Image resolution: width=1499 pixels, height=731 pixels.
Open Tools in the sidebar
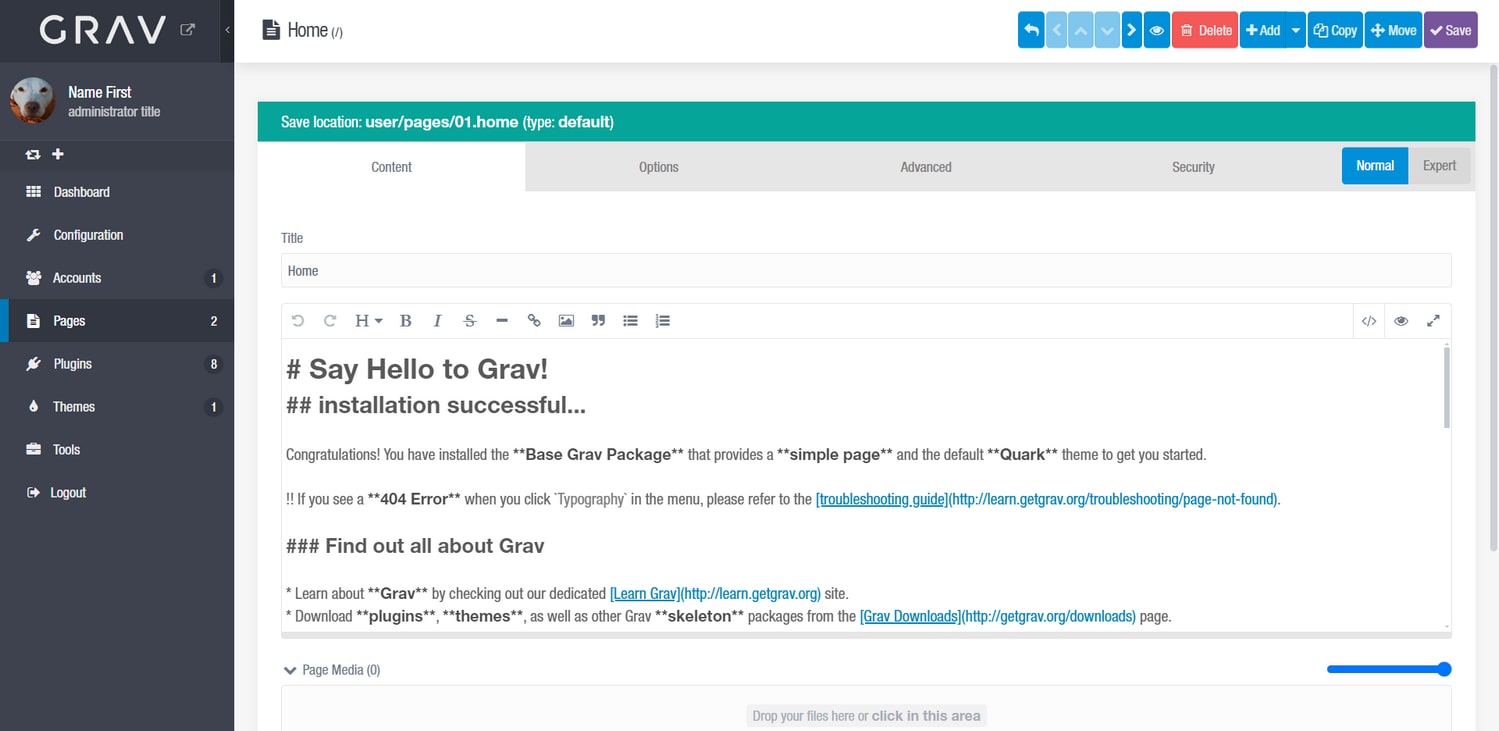coord(117,450)
